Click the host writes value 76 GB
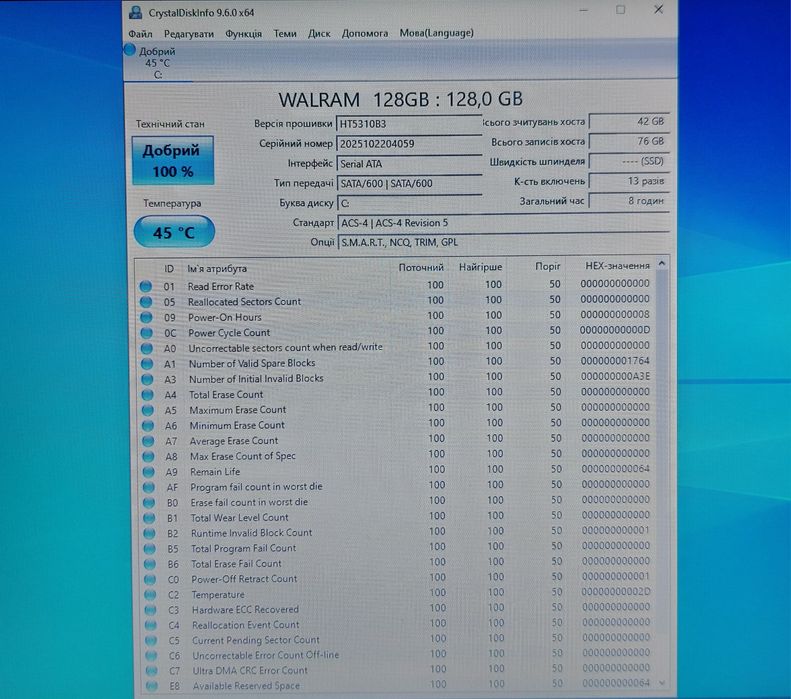 [x=629, y=141]
